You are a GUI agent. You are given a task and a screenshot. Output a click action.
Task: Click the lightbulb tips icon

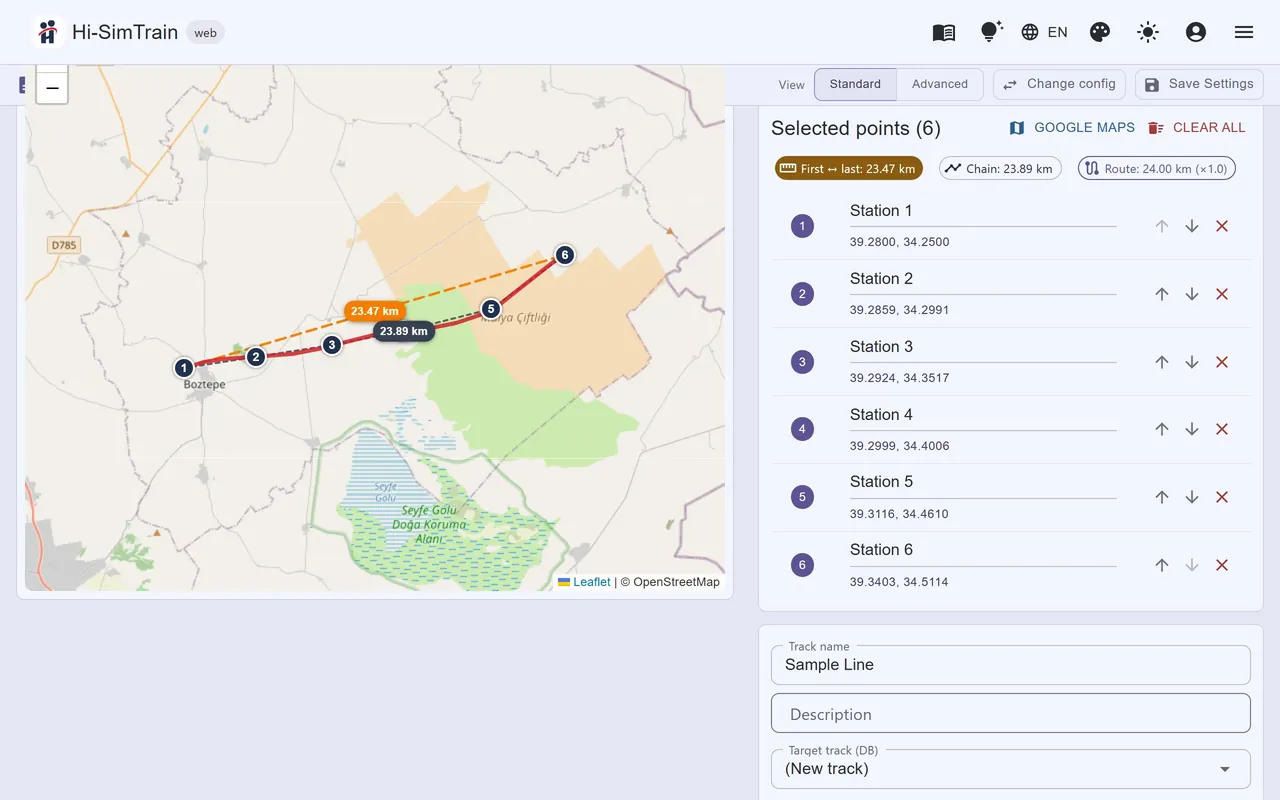point(991,32)
